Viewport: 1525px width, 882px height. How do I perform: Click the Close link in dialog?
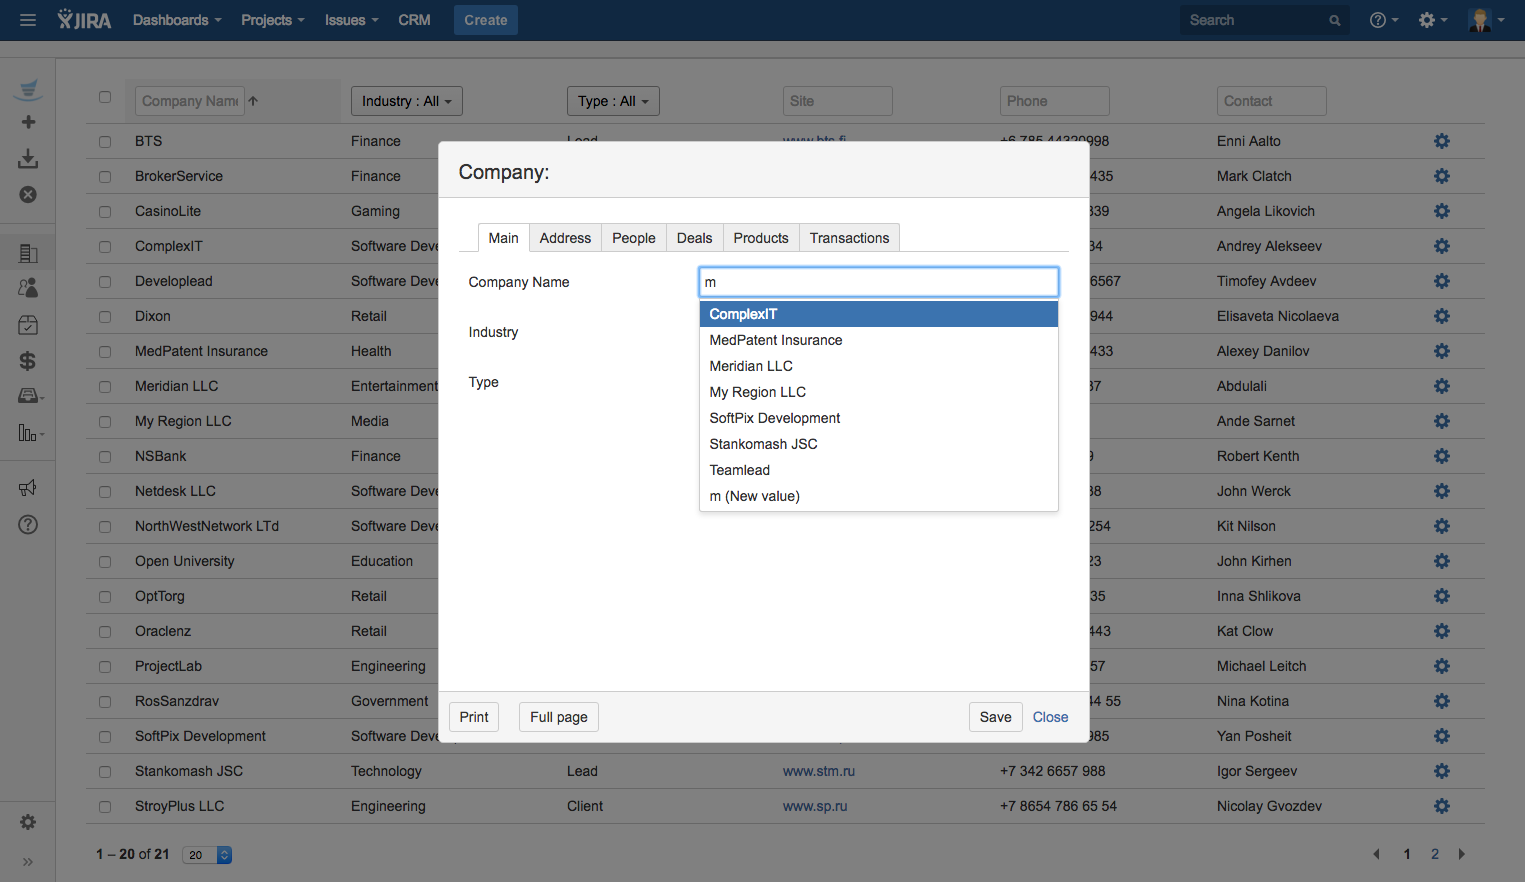[x=1050, y=717]
